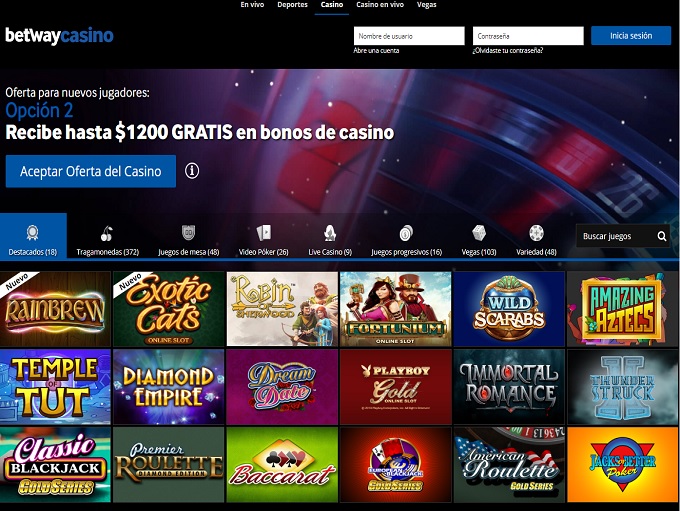Select the Variedad chip icon
The width and height of the screenshot is (680, 511).
click(536, 233)
